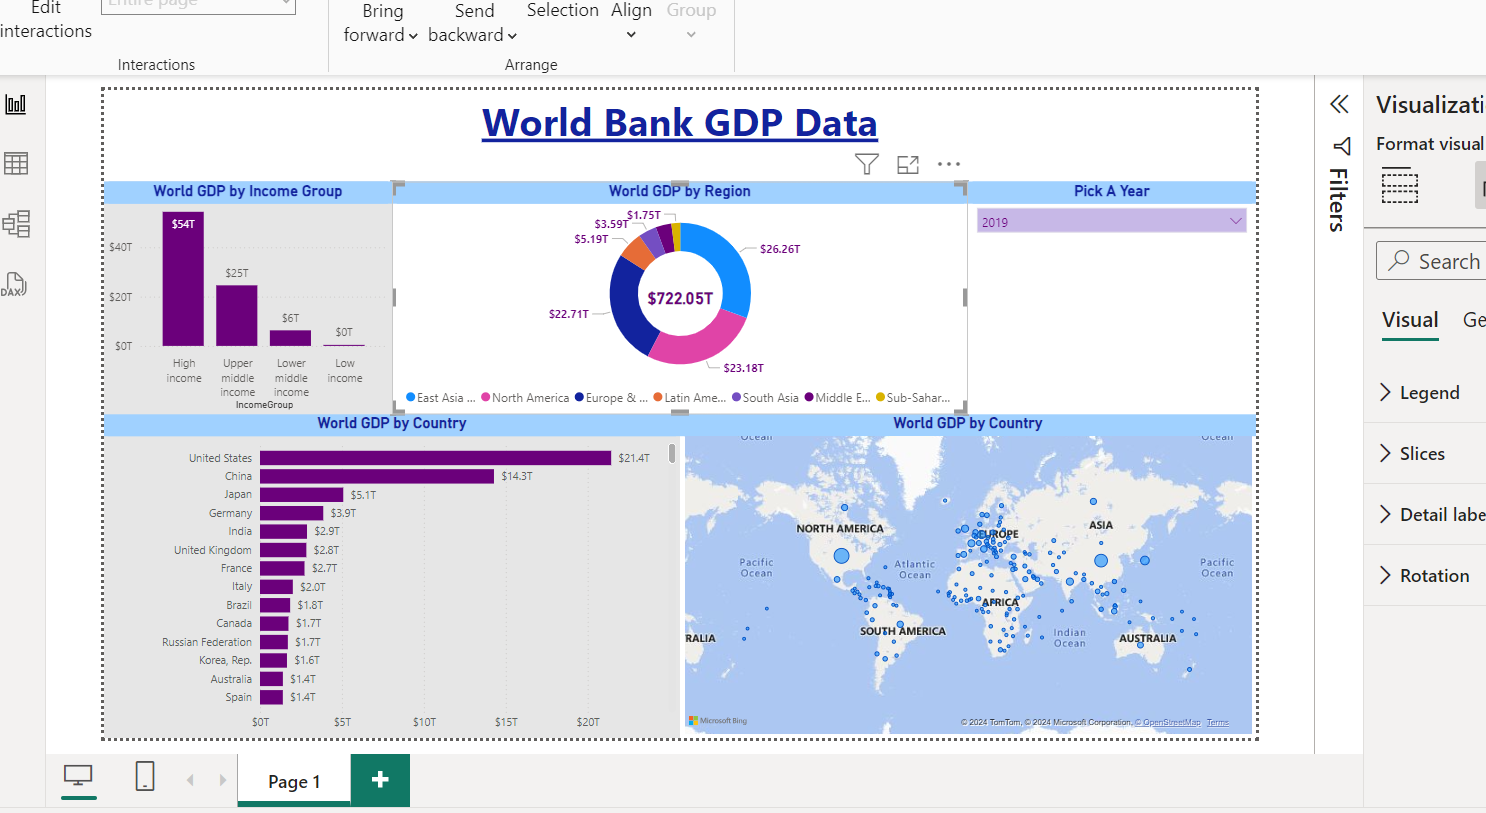Select the Japan bar in country chart
1486x813 pixels.
(x=301, y=494)
